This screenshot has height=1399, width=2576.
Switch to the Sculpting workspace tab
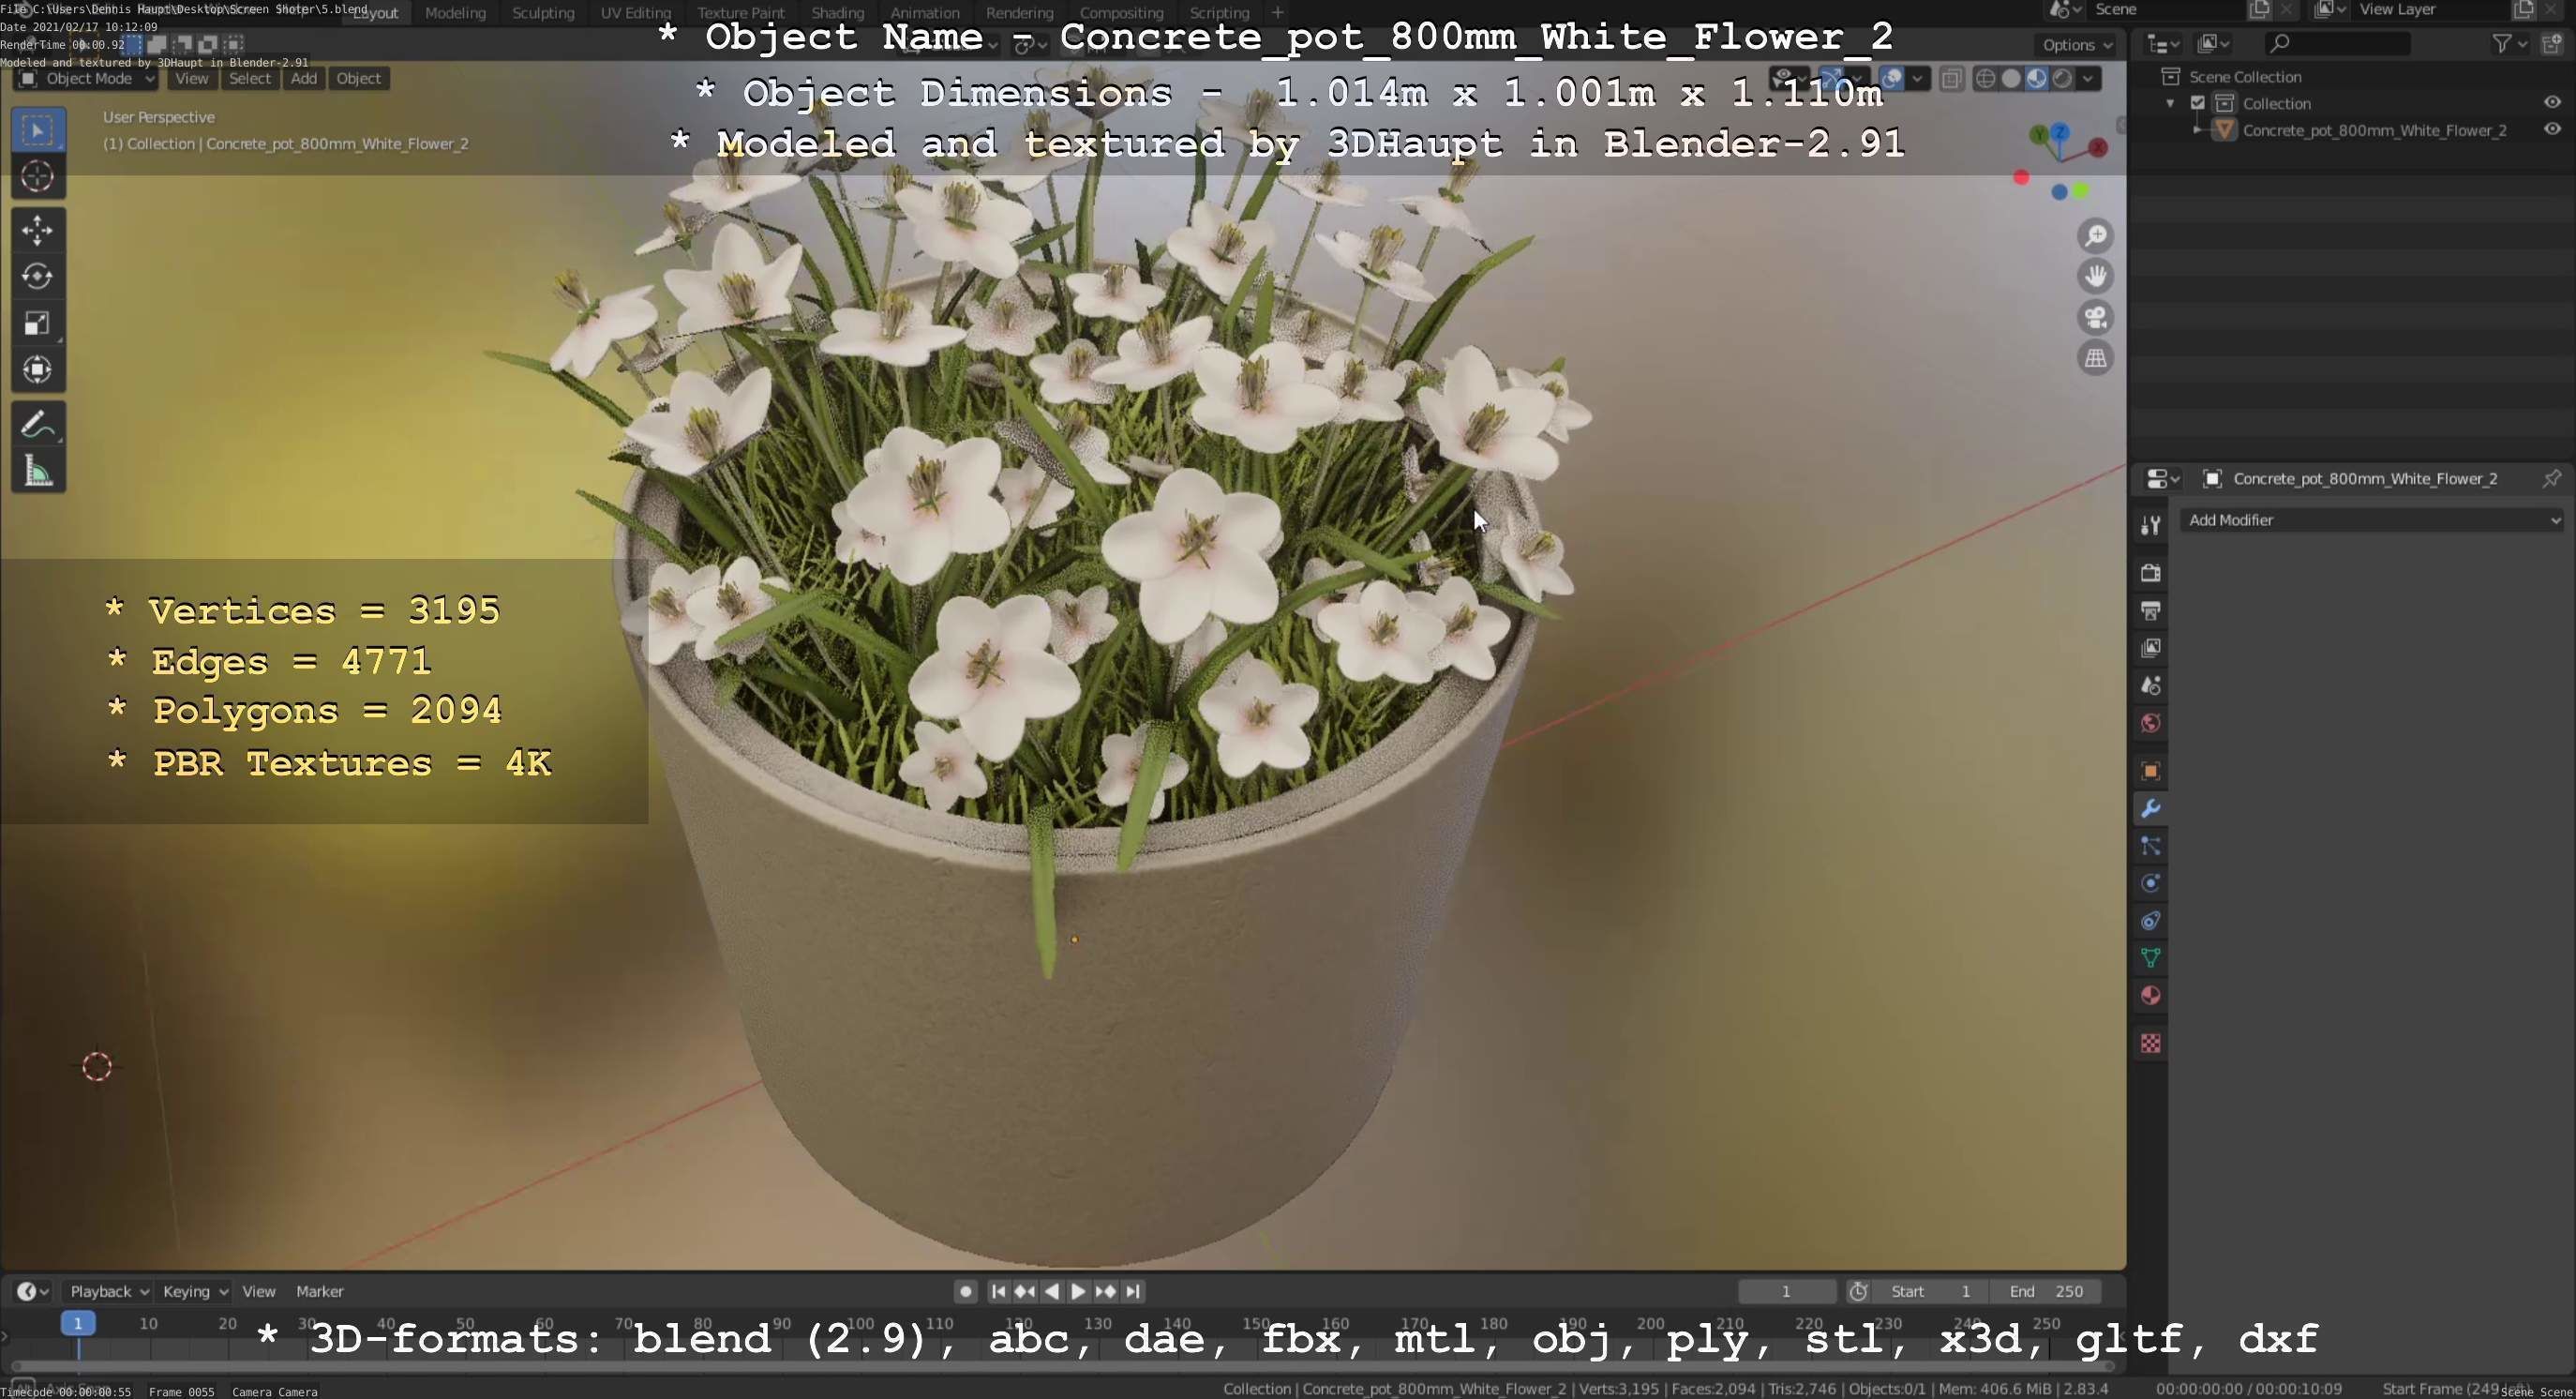543,13
